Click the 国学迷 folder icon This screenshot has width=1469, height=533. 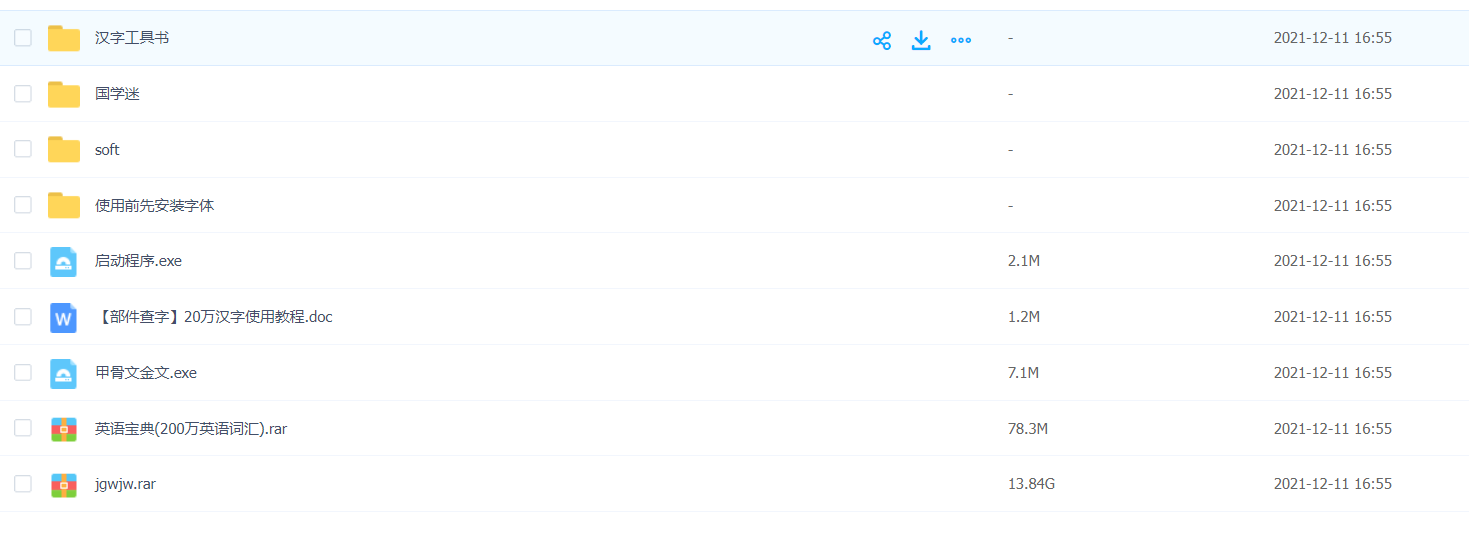[64, 95]
